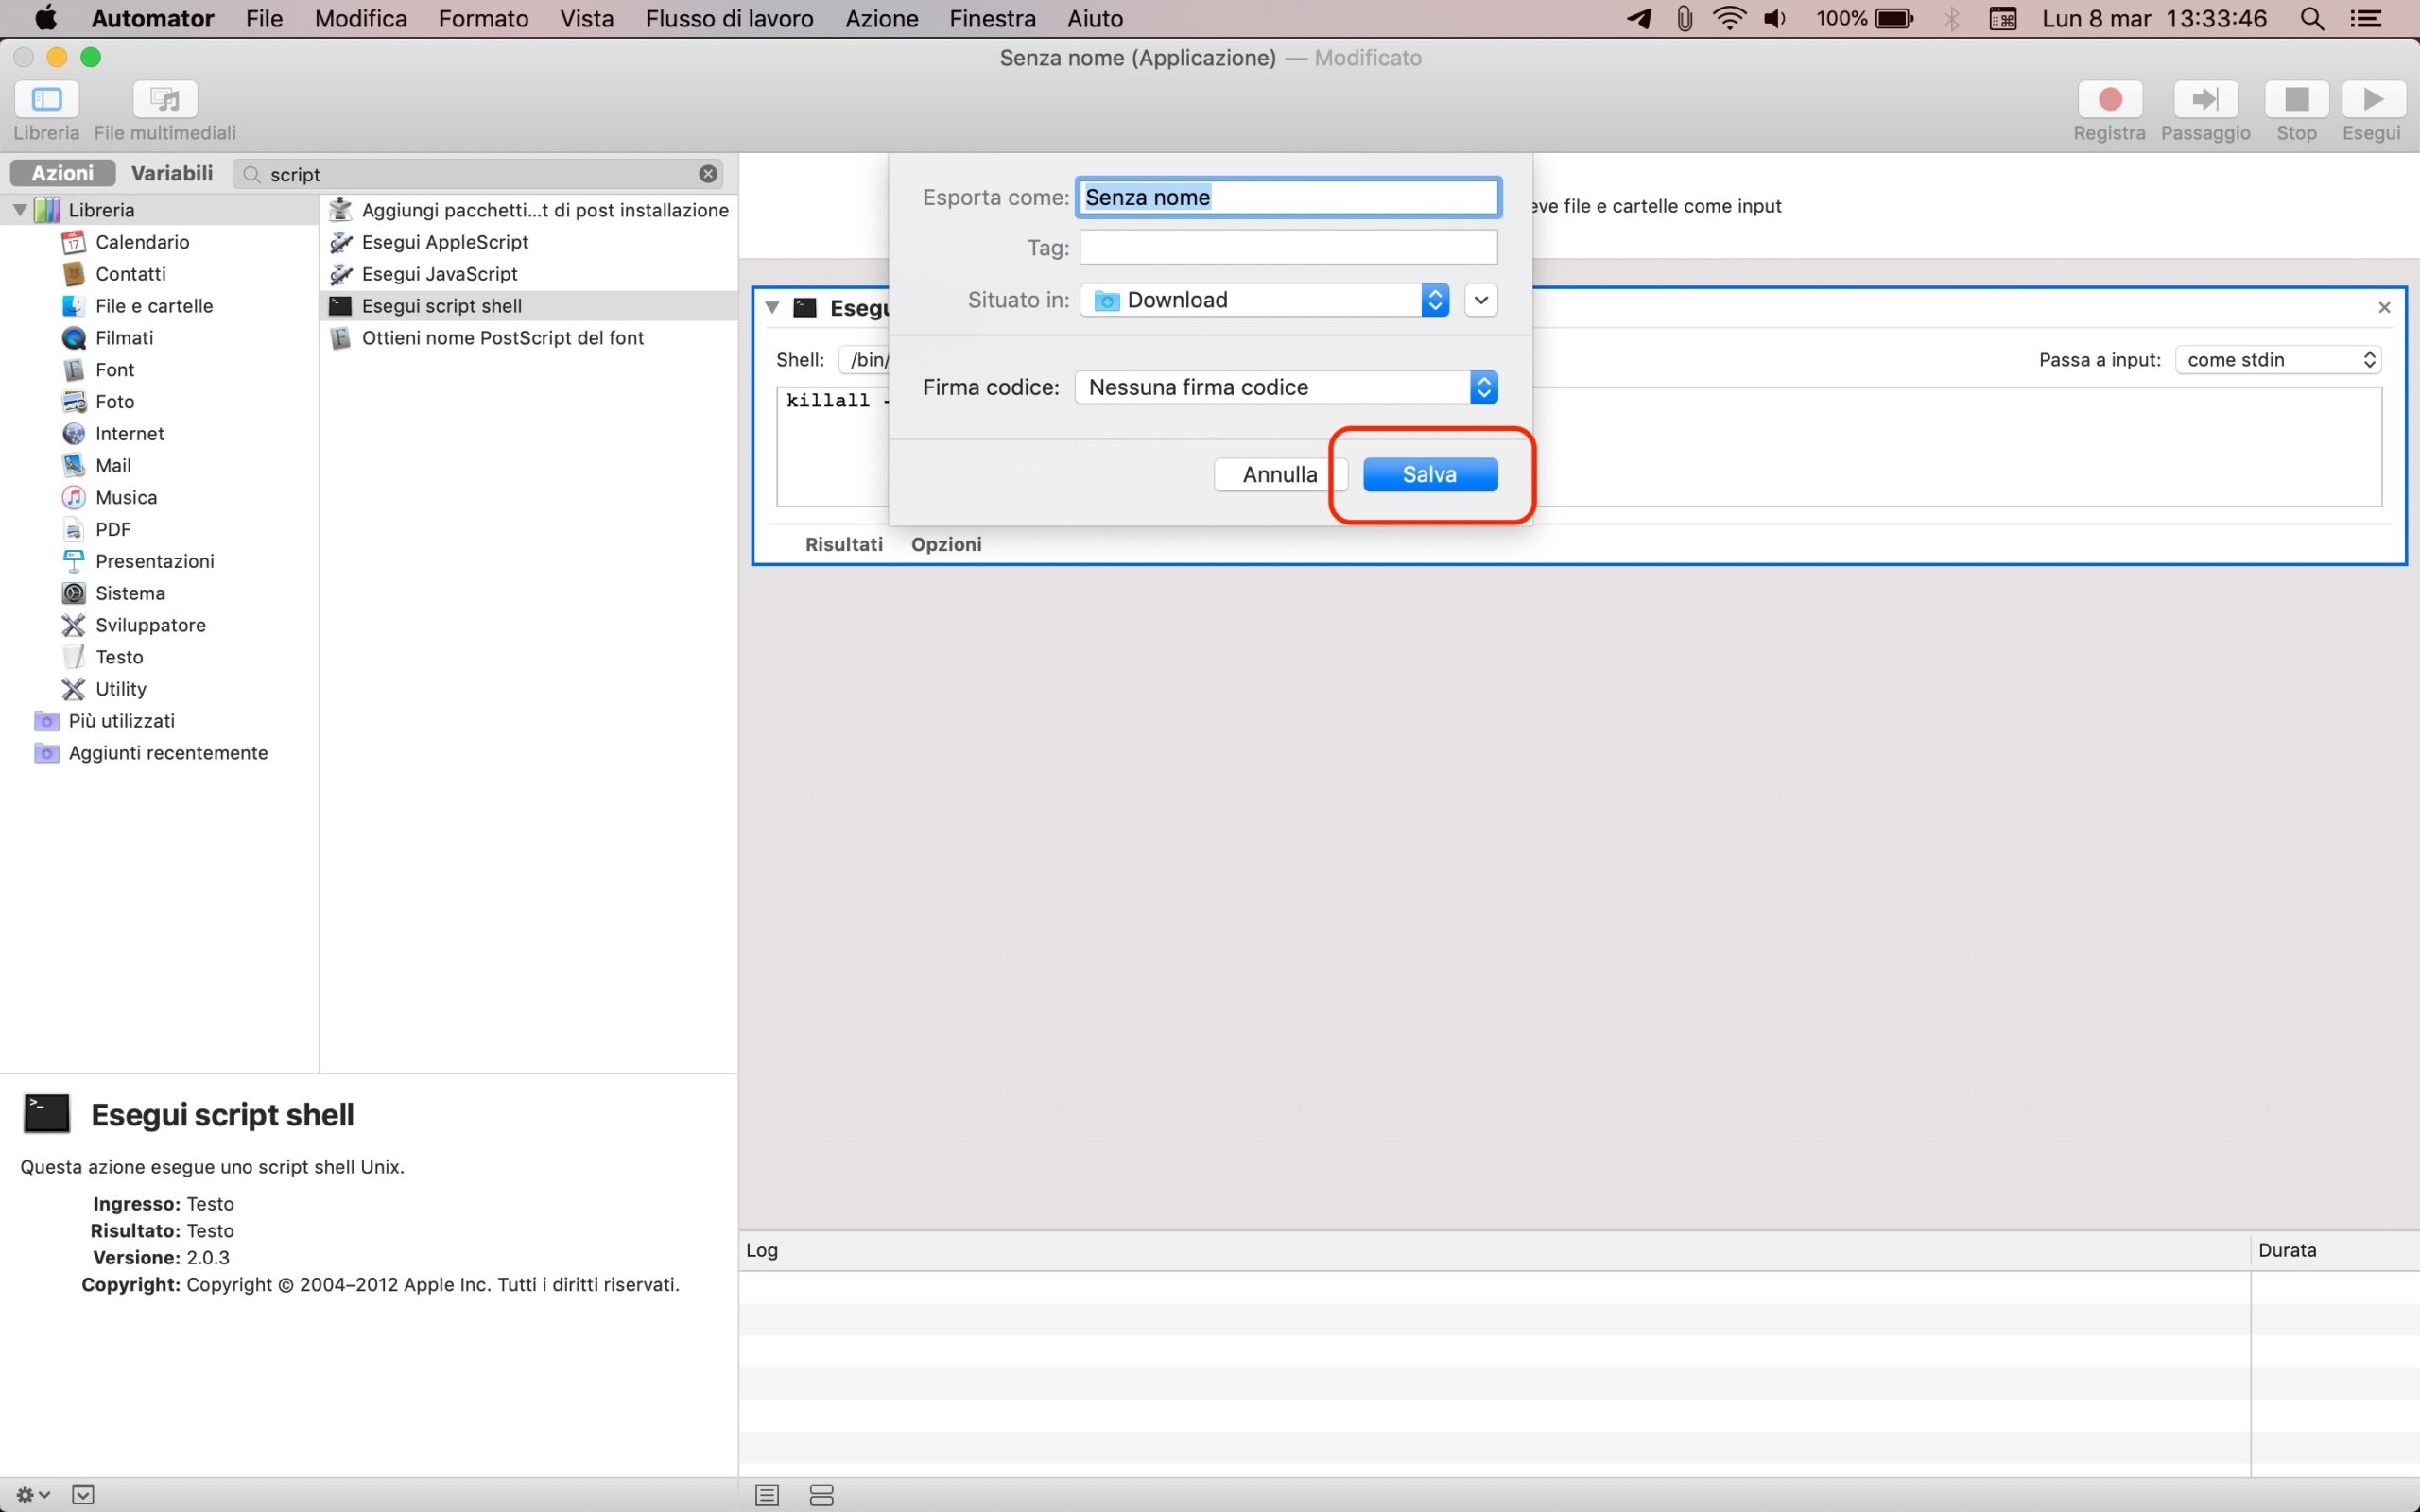Select the Azioni segment
Screen dimensions: 2420x1512
(62, 173)
